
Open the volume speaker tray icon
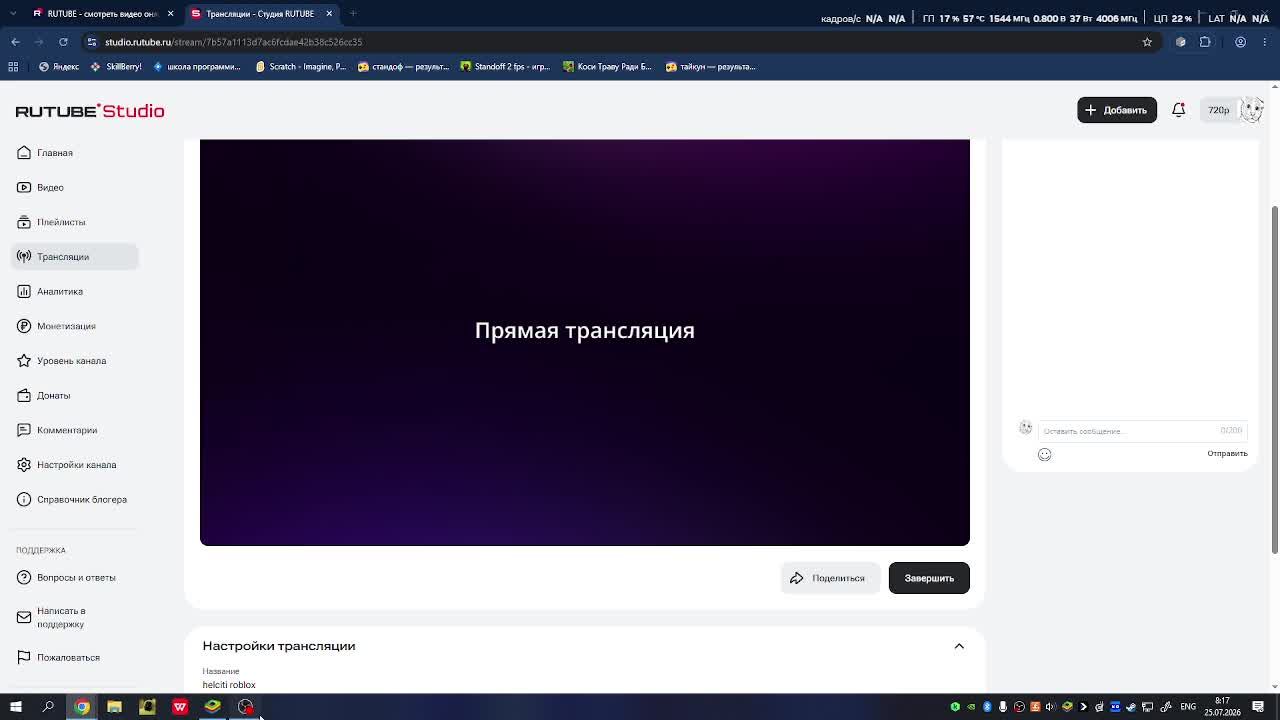(x=1050, y=707)
